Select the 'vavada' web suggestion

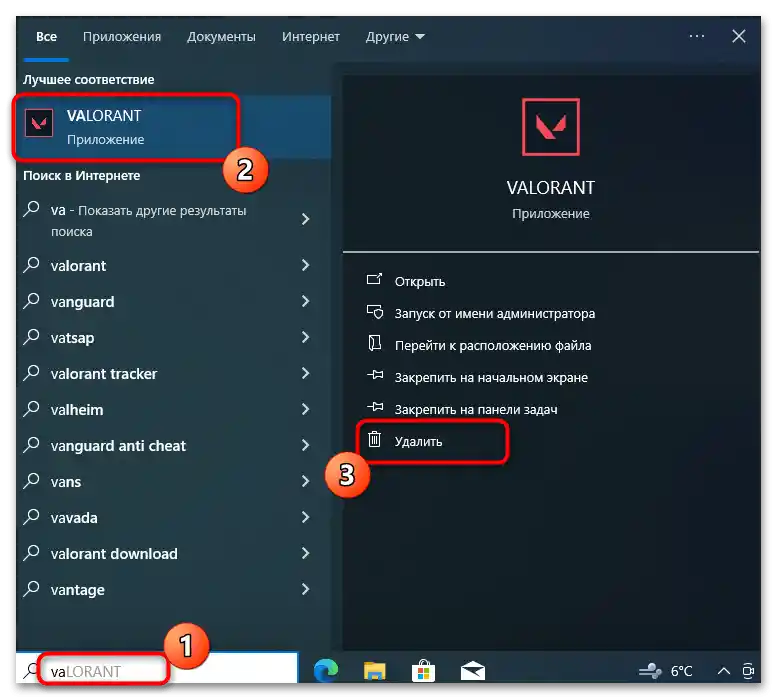coord(74,518)
